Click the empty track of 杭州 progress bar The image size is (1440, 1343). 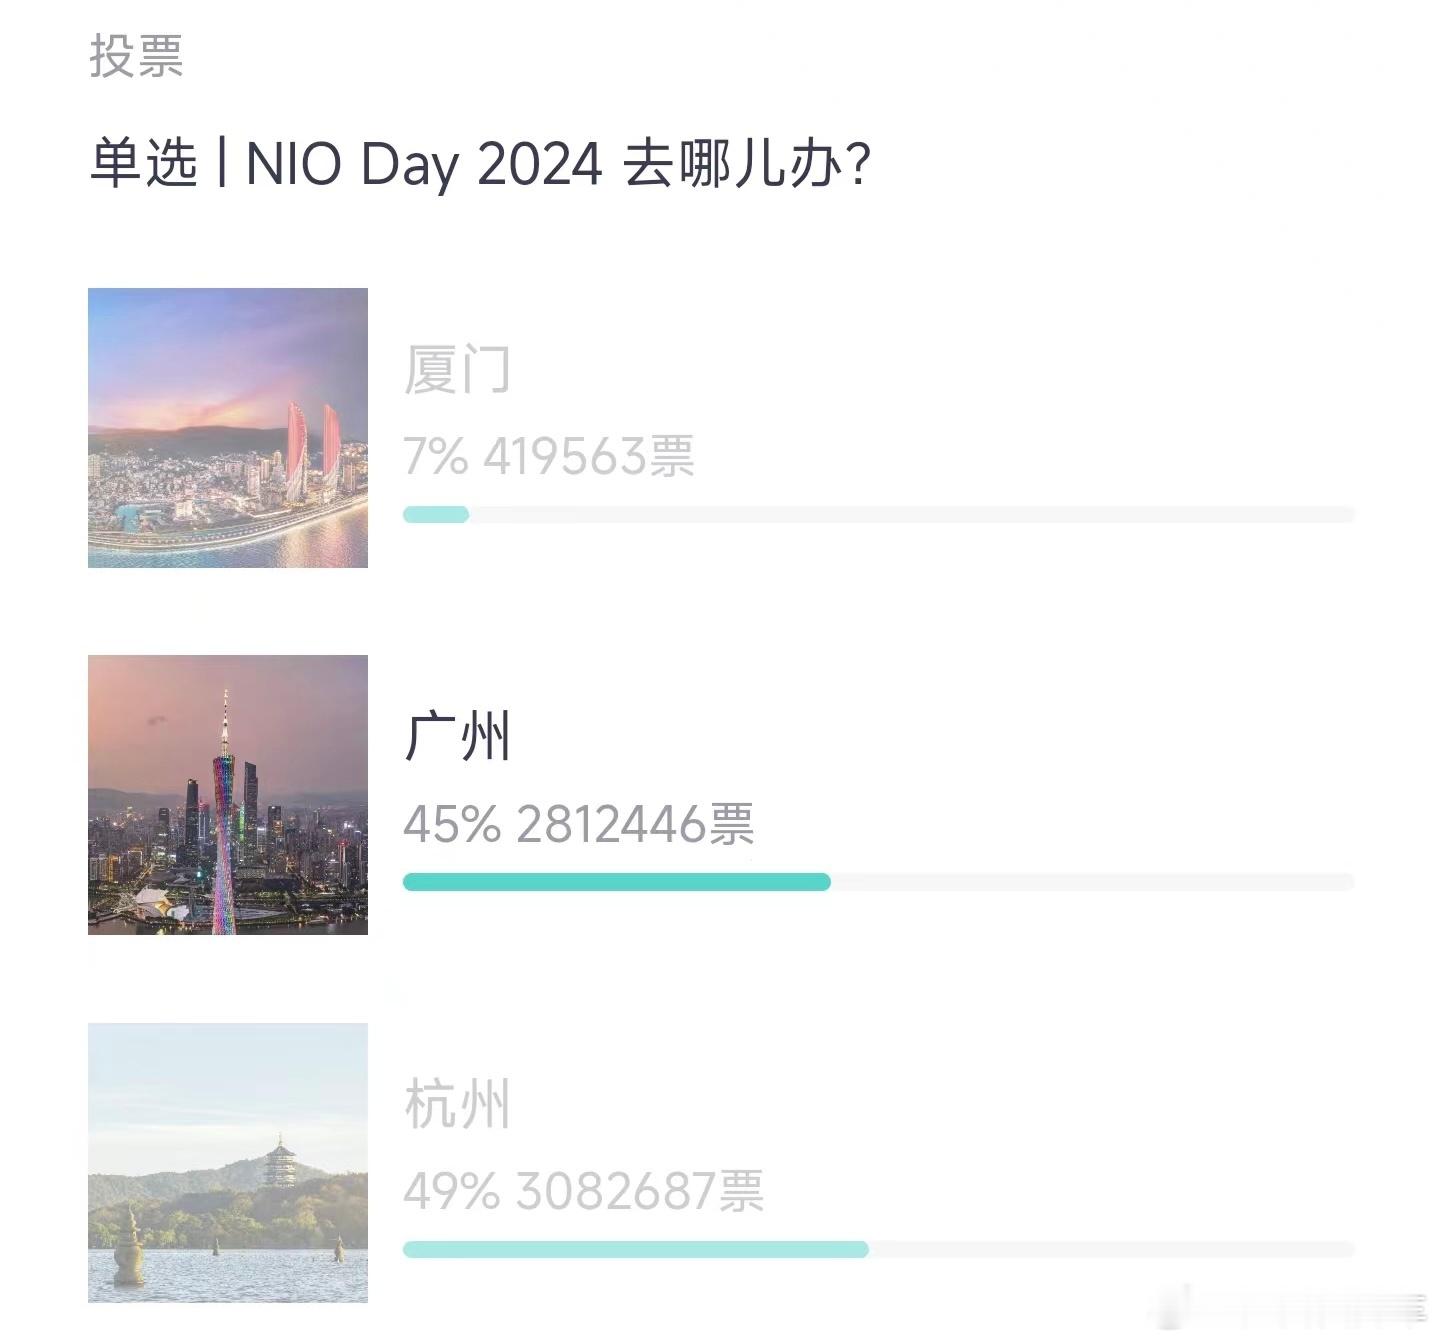(1112, 1249)
